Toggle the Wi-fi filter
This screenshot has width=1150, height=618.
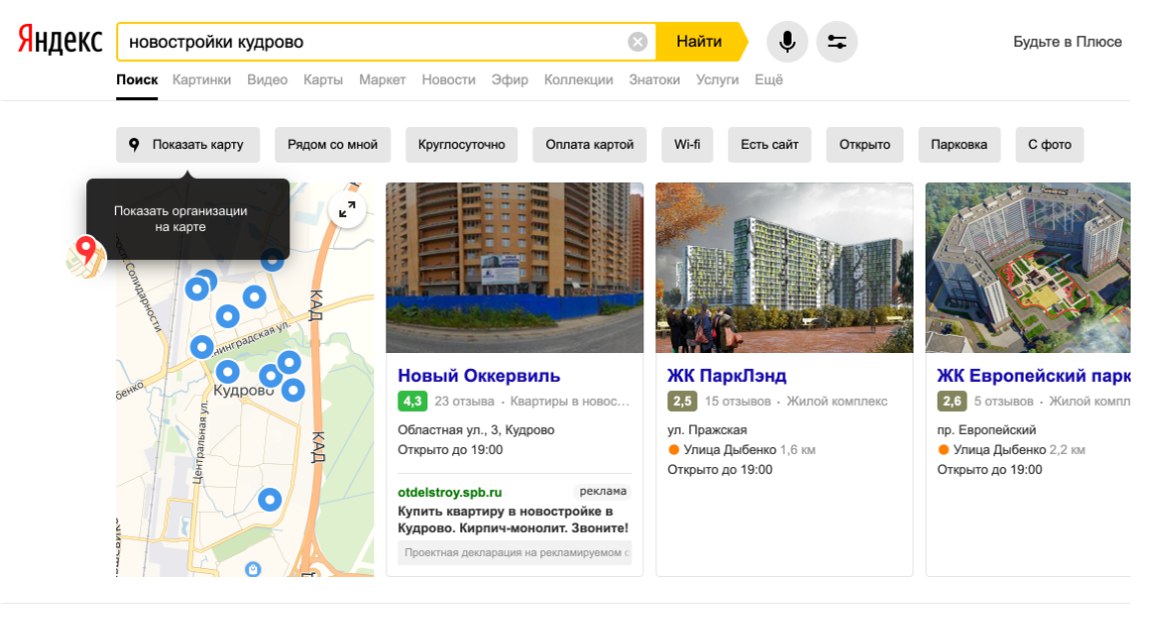click(x=687, y=144)
